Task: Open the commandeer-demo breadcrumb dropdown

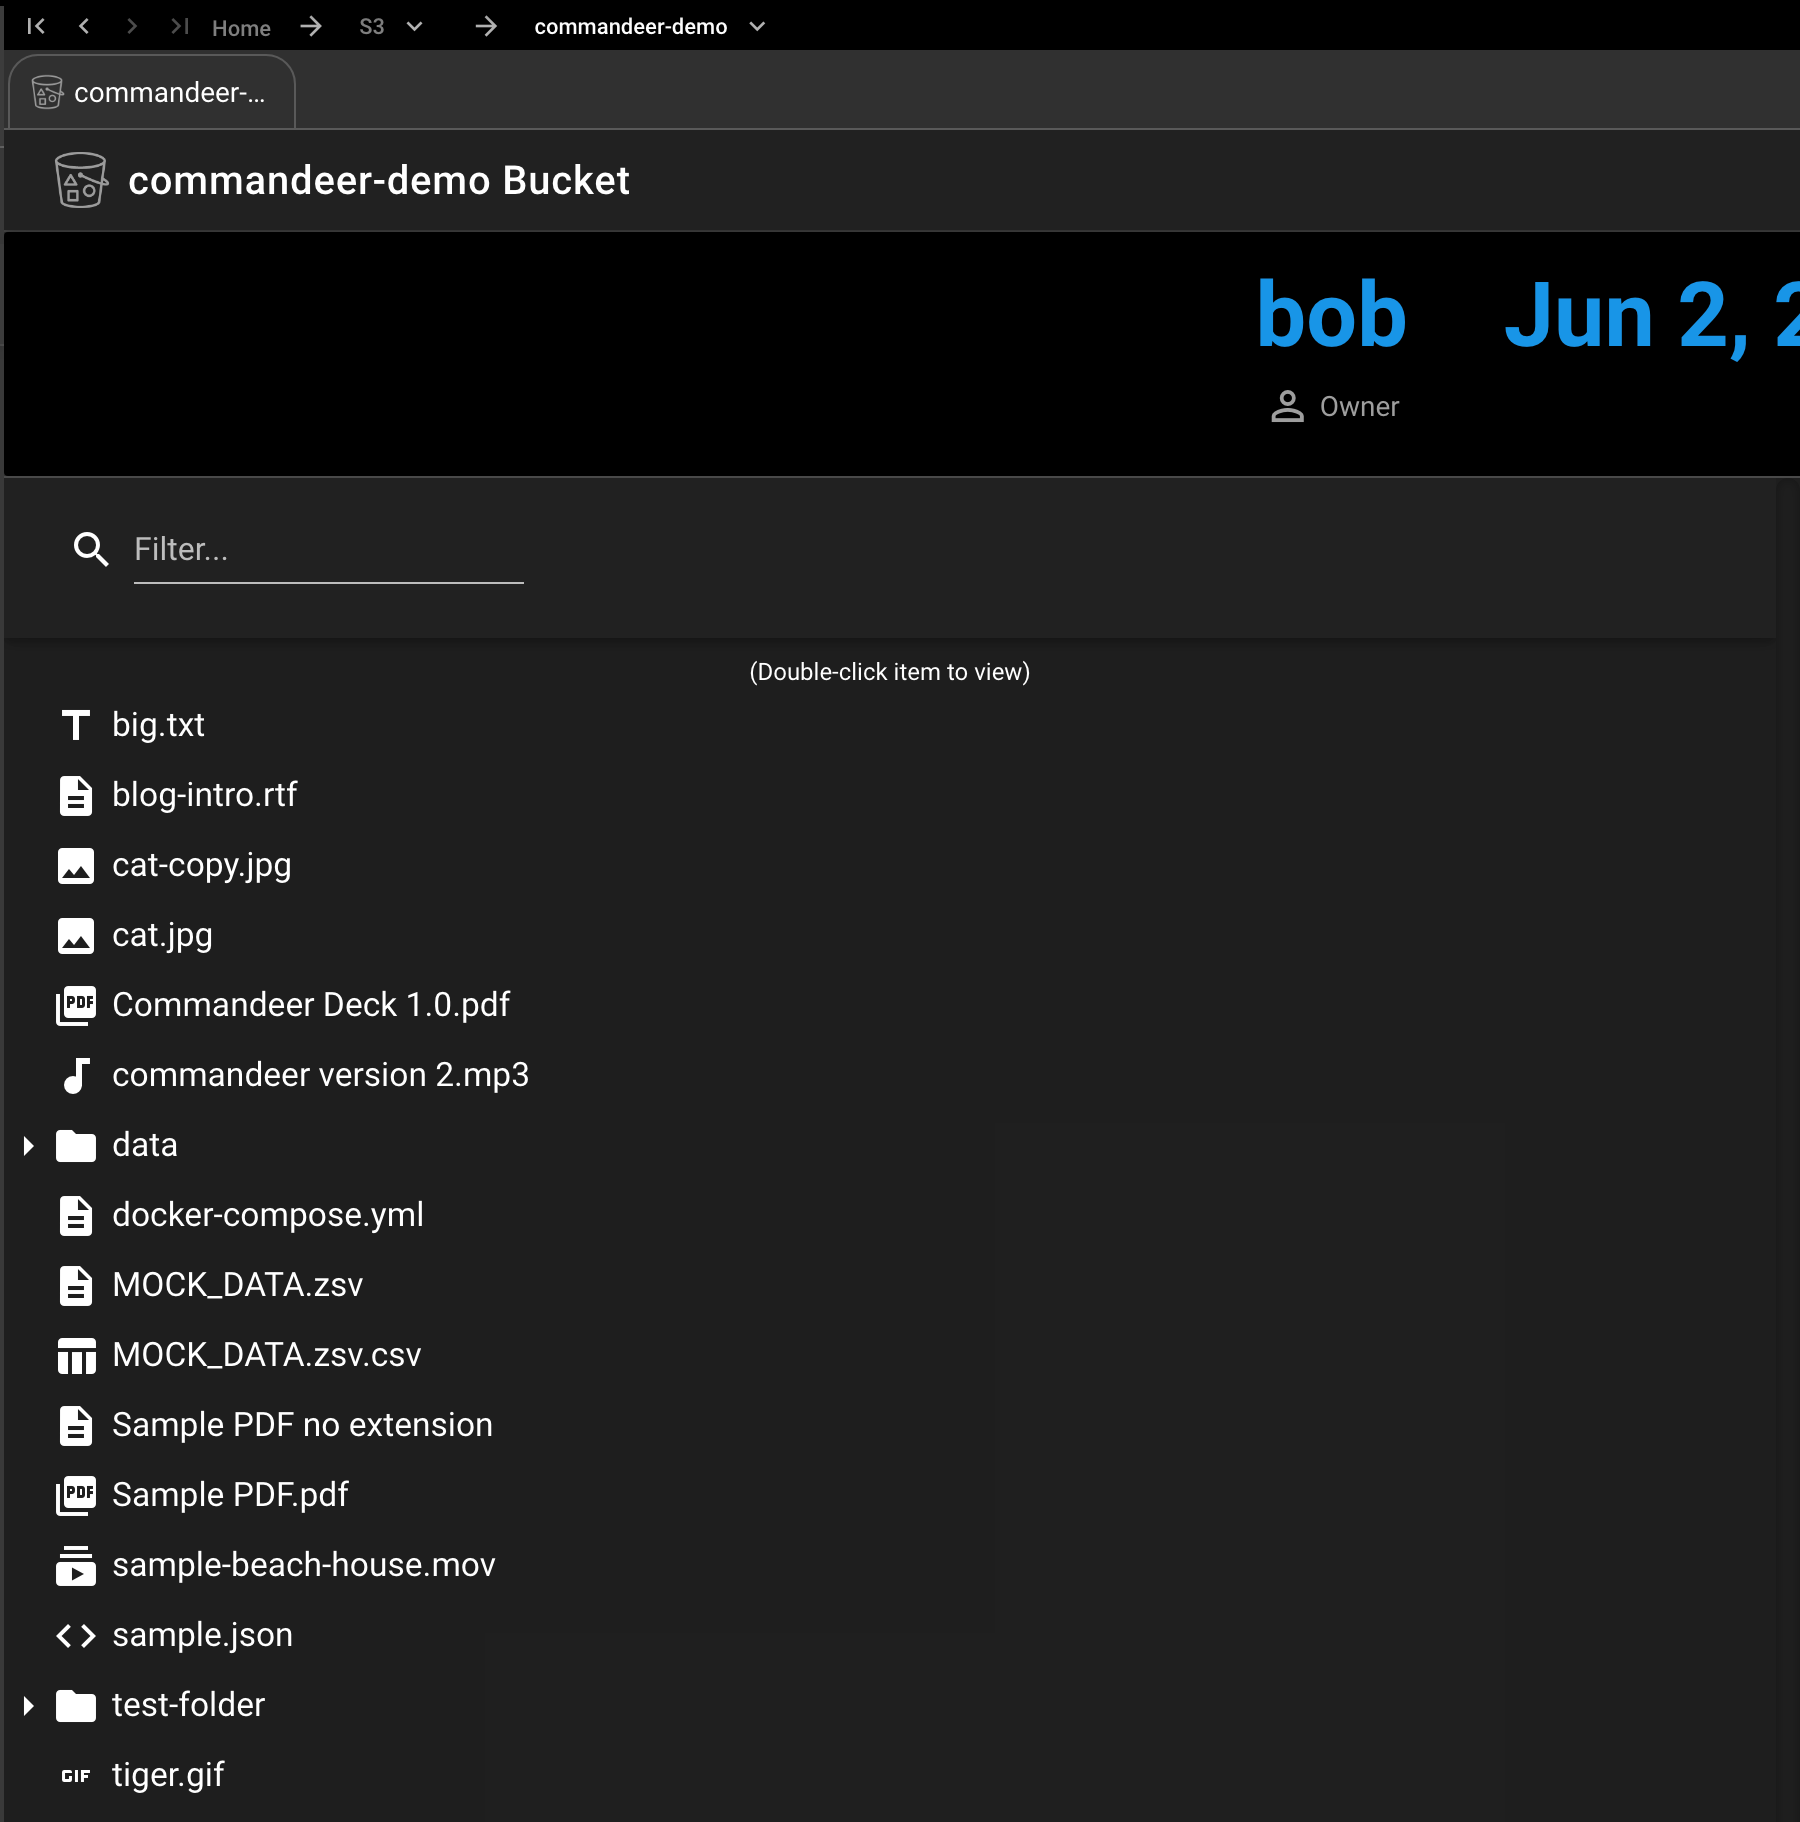Action: coord(757,26)
